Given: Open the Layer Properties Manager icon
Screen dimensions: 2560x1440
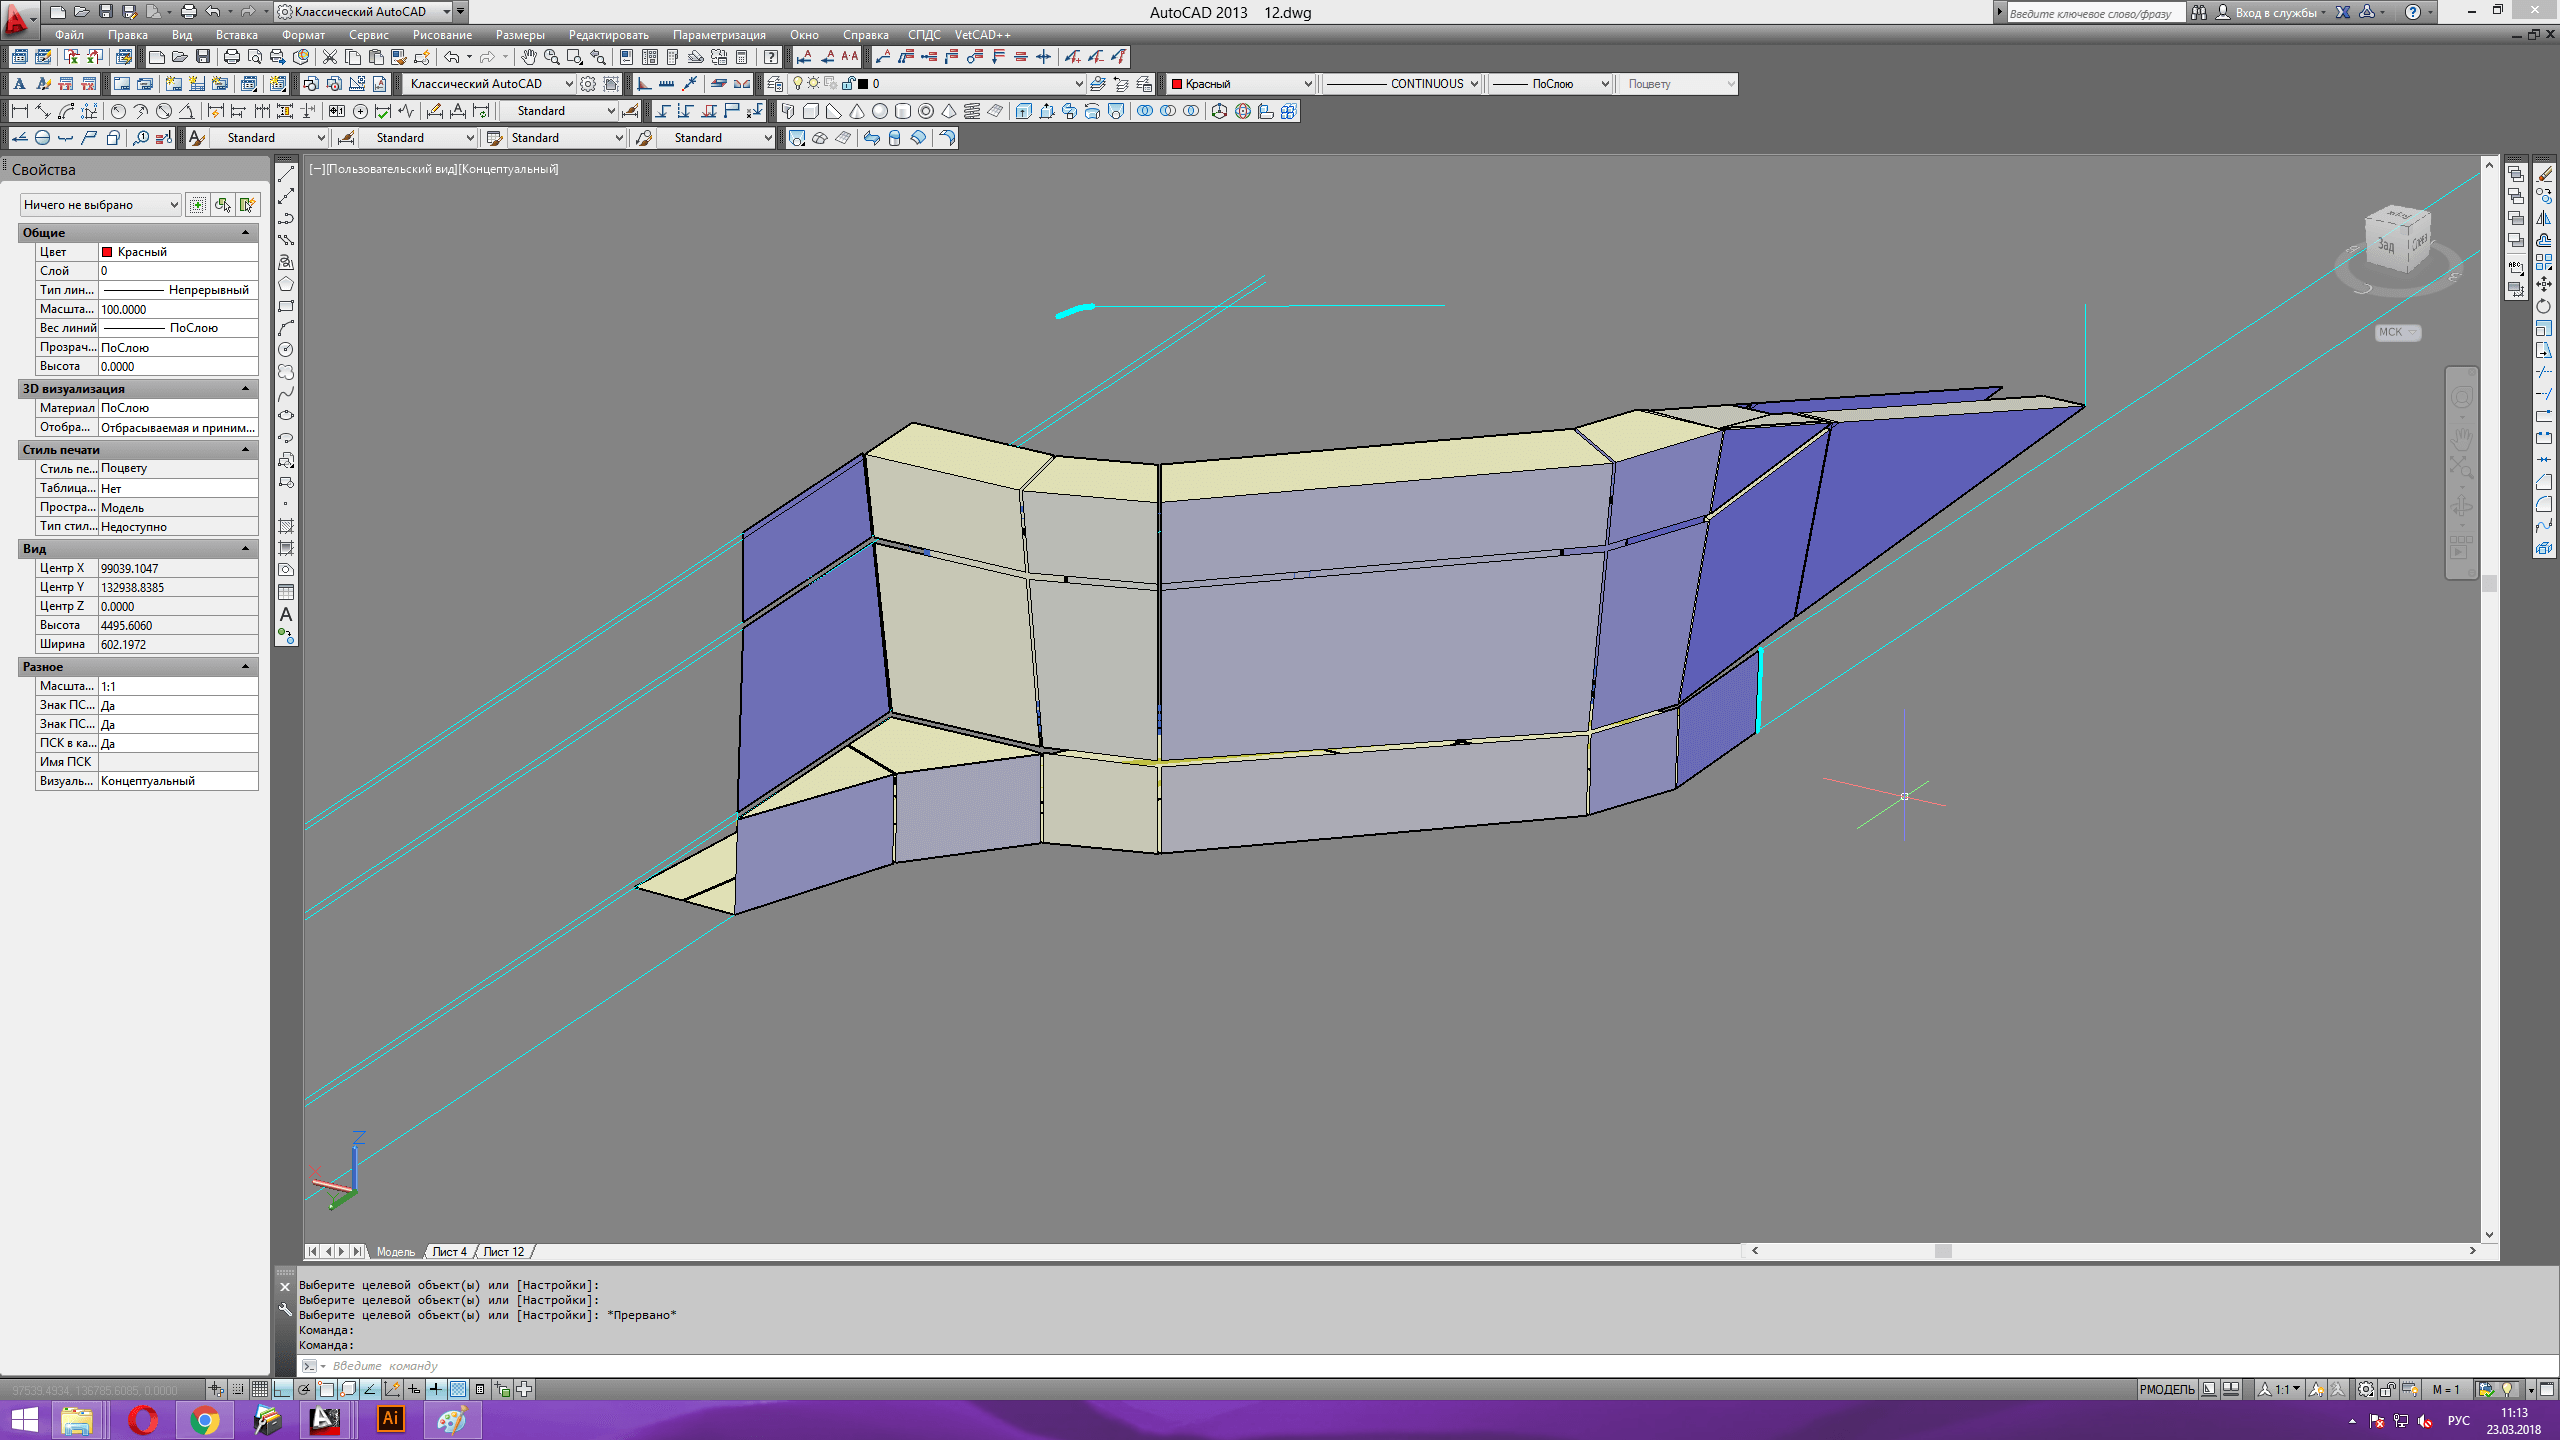Looking at the screenshot, I should (775, 84).
